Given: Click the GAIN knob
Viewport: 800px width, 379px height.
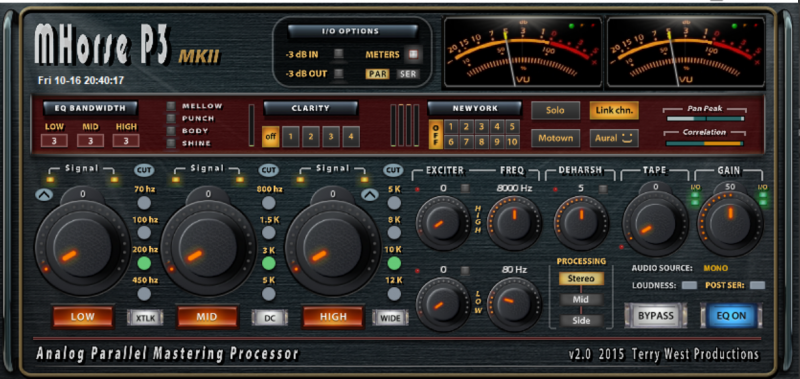Looking at the screenshot, I should click(731, 223).
